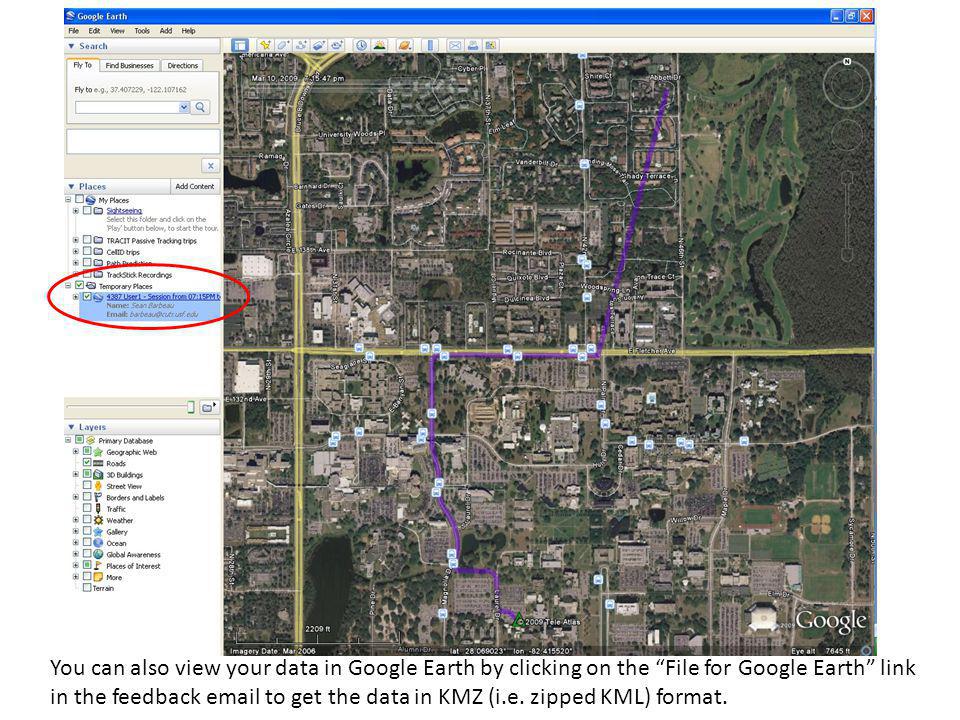The height and width of the screenshot is (720, 960).
Task: Enable the Traffic layer checkbox
Action: click(x=87, y=509)
